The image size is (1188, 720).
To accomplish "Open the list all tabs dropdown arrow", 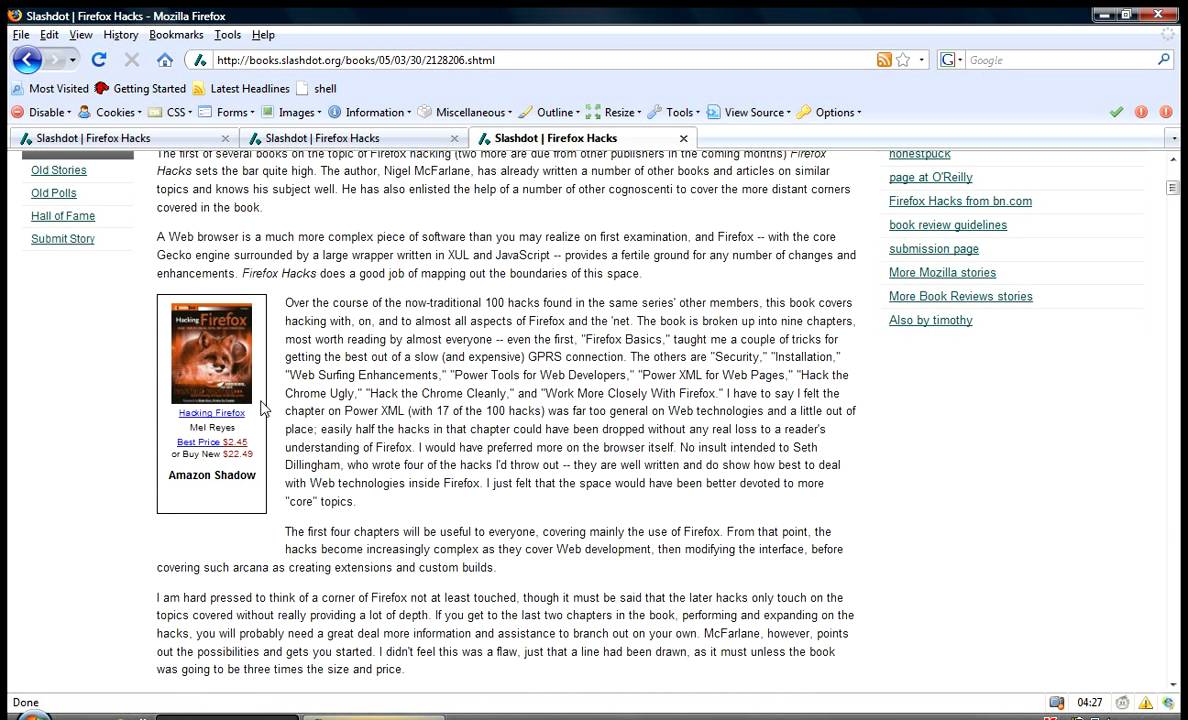I will [1174, 139].
